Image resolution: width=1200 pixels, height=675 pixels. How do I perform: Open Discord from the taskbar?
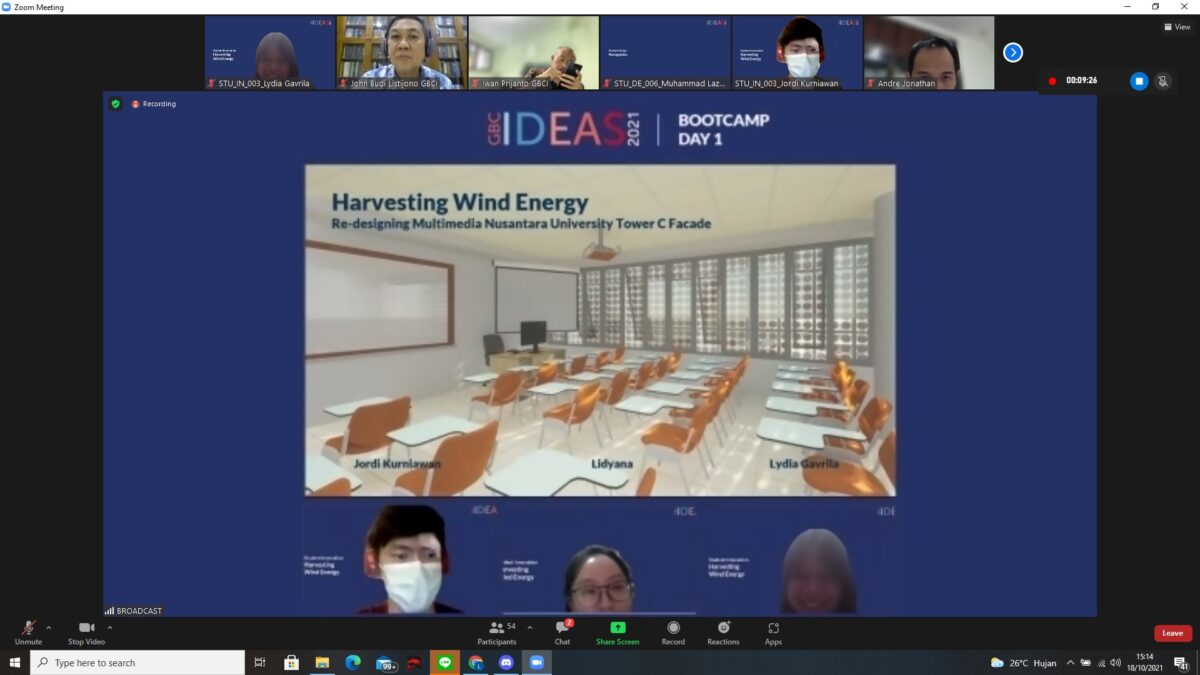[506, 663]
